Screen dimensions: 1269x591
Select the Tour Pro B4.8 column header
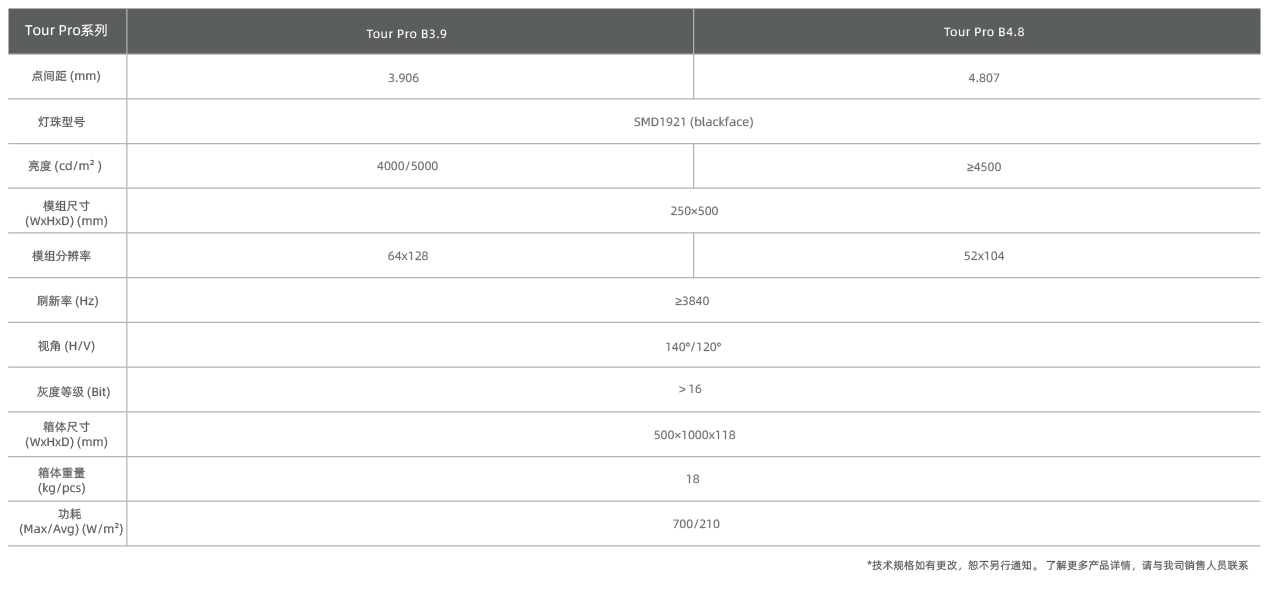click(983, 32)
